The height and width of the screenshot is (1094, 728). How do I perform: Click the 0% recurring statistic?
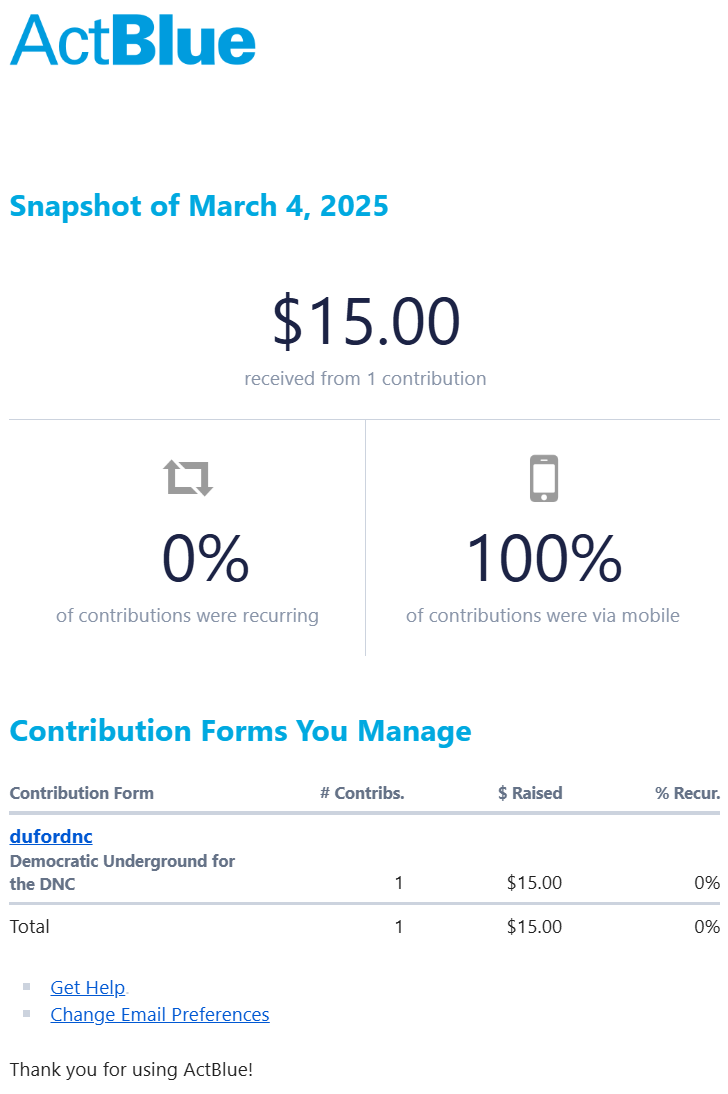205,558
